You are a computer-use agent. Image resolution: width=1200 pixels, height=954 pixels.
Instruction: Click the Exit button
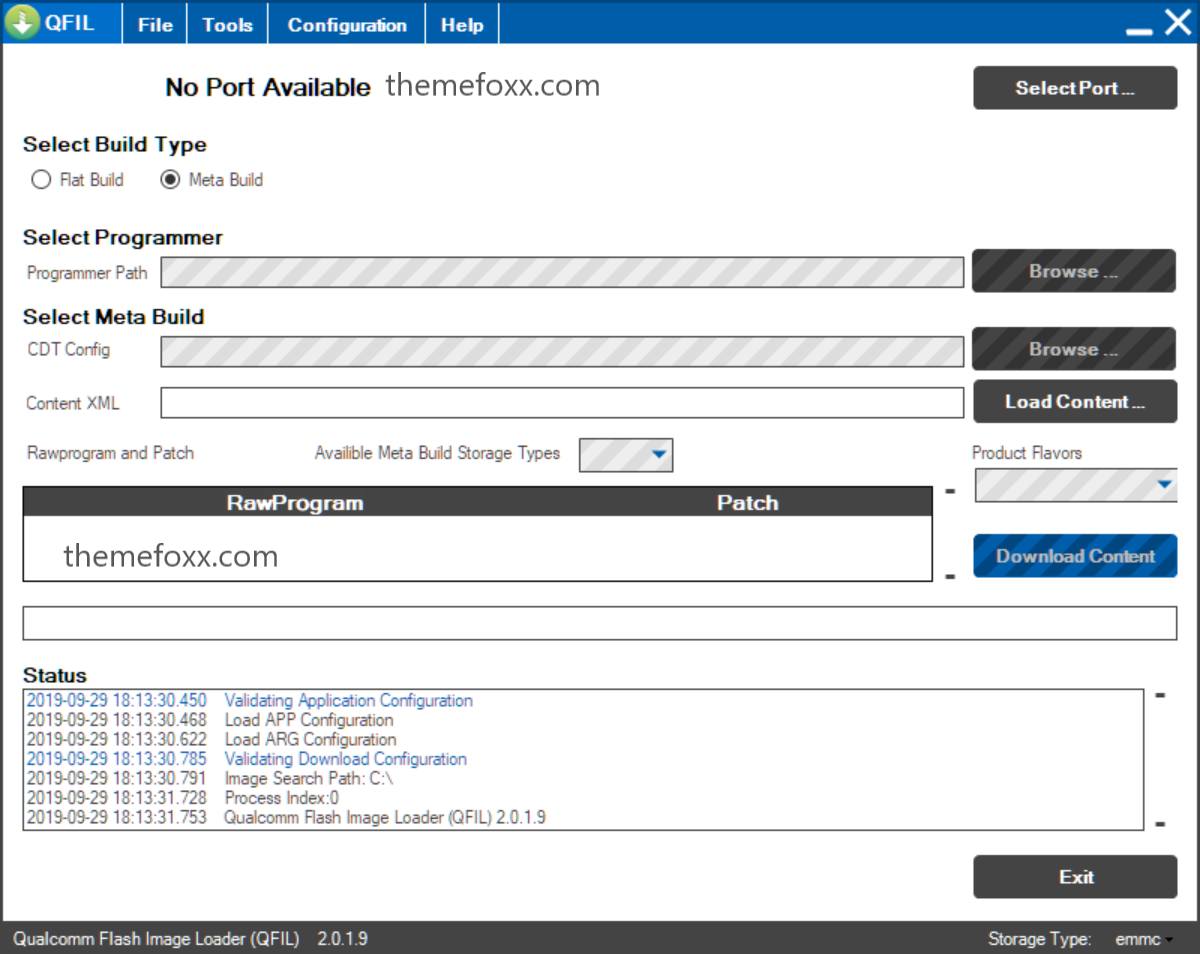point(1075,877)
